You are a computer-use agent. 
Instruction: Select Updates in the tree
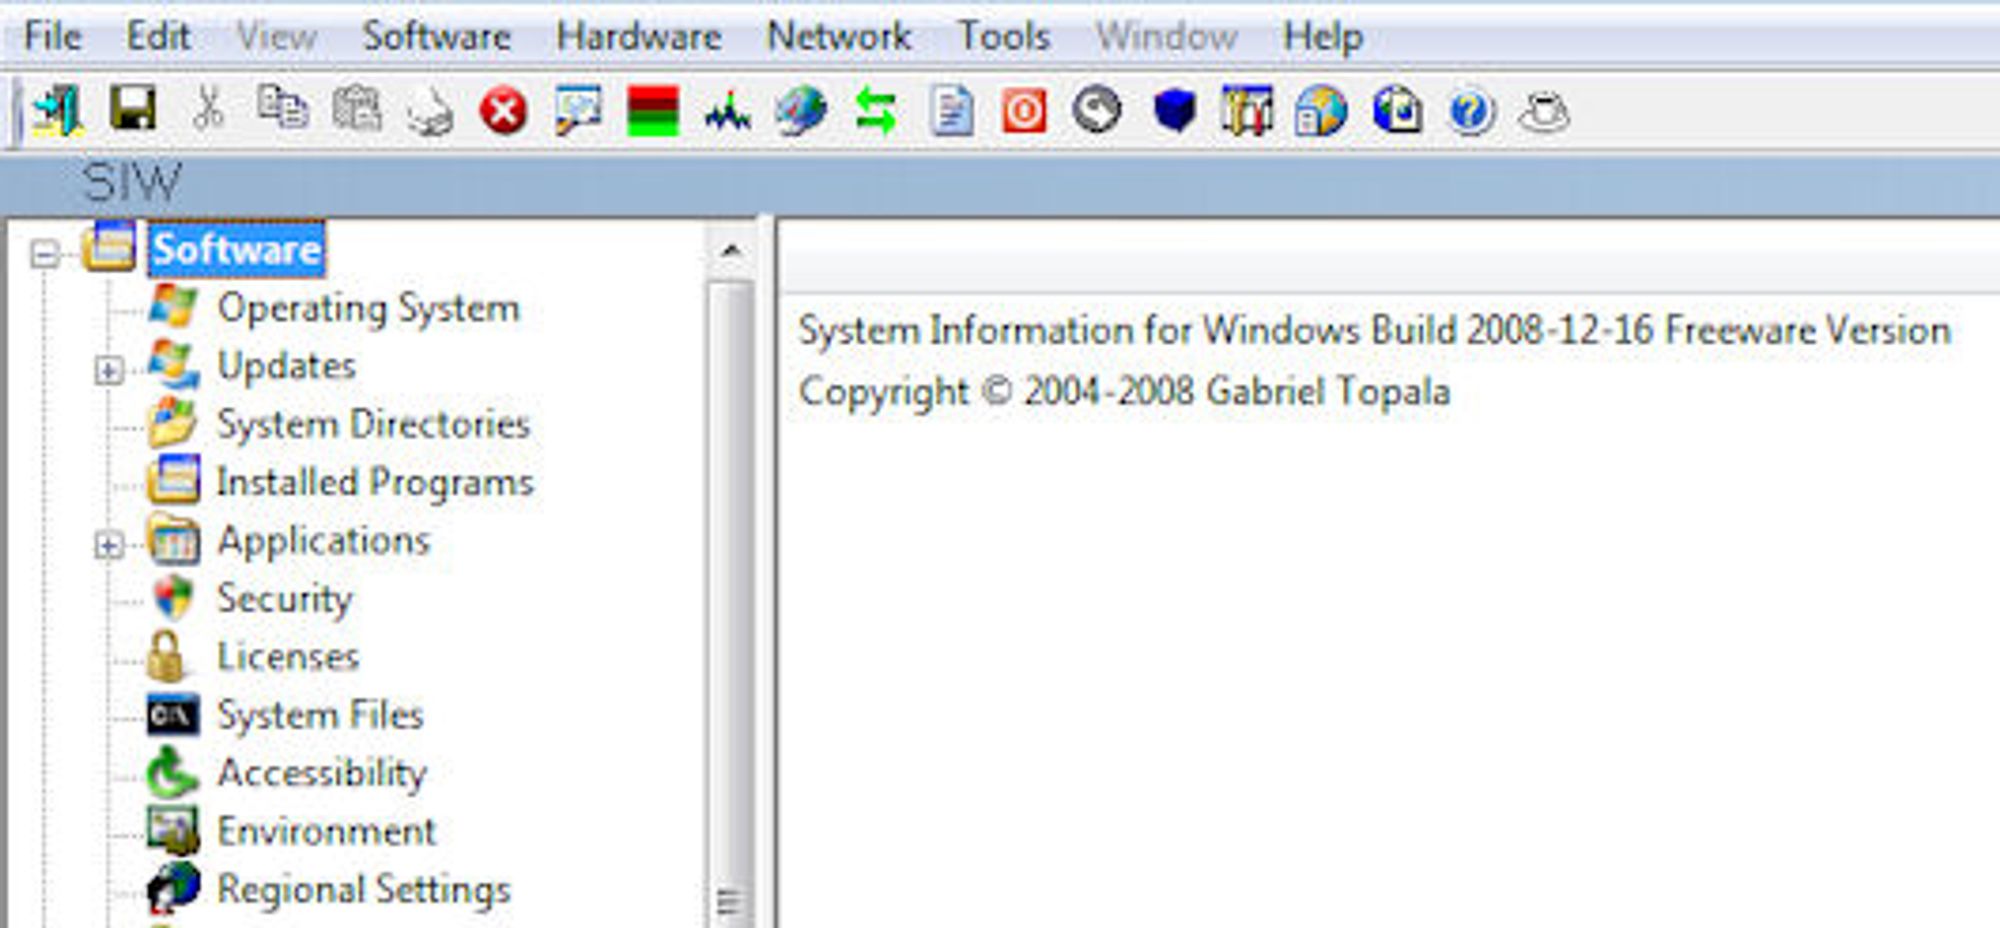pos(287,366)
